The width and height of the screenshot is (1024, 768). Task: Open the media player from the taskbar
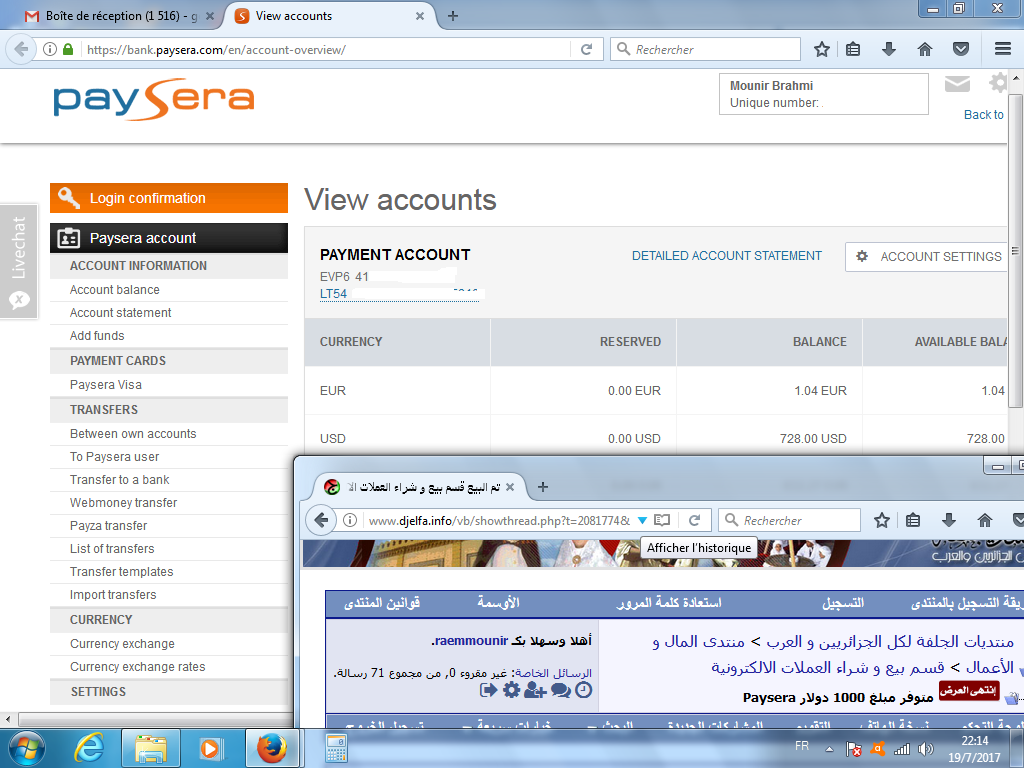coord(211,748)
